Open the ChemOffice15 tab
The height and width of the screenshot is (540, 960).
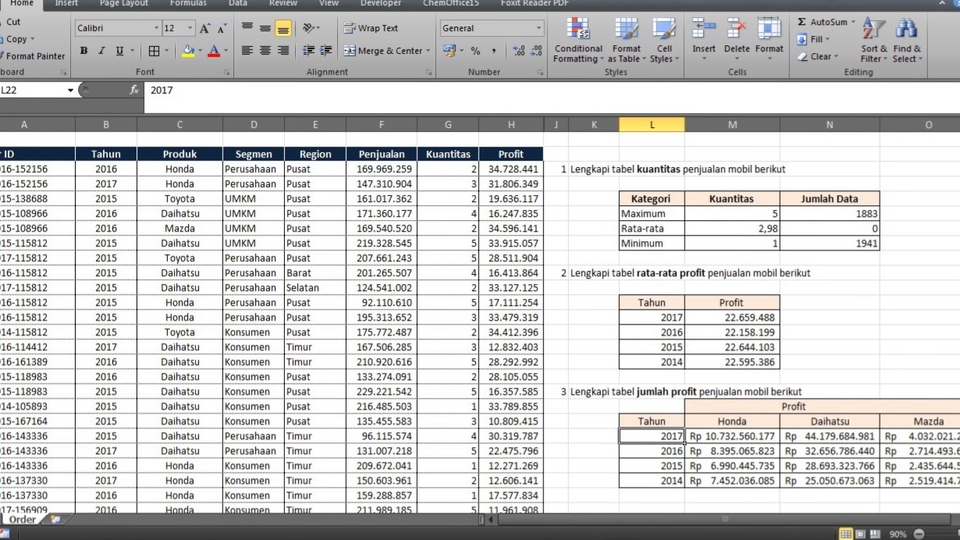pos(451,4)
